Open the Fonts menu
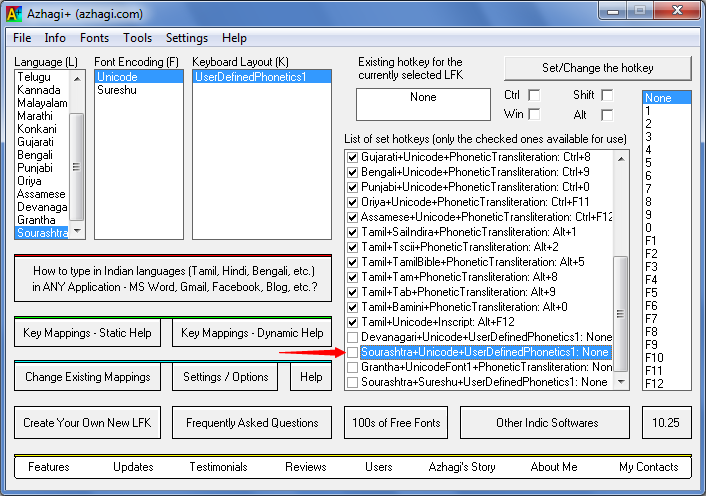The width and height of the screenshot is (706, 496). 95,38
